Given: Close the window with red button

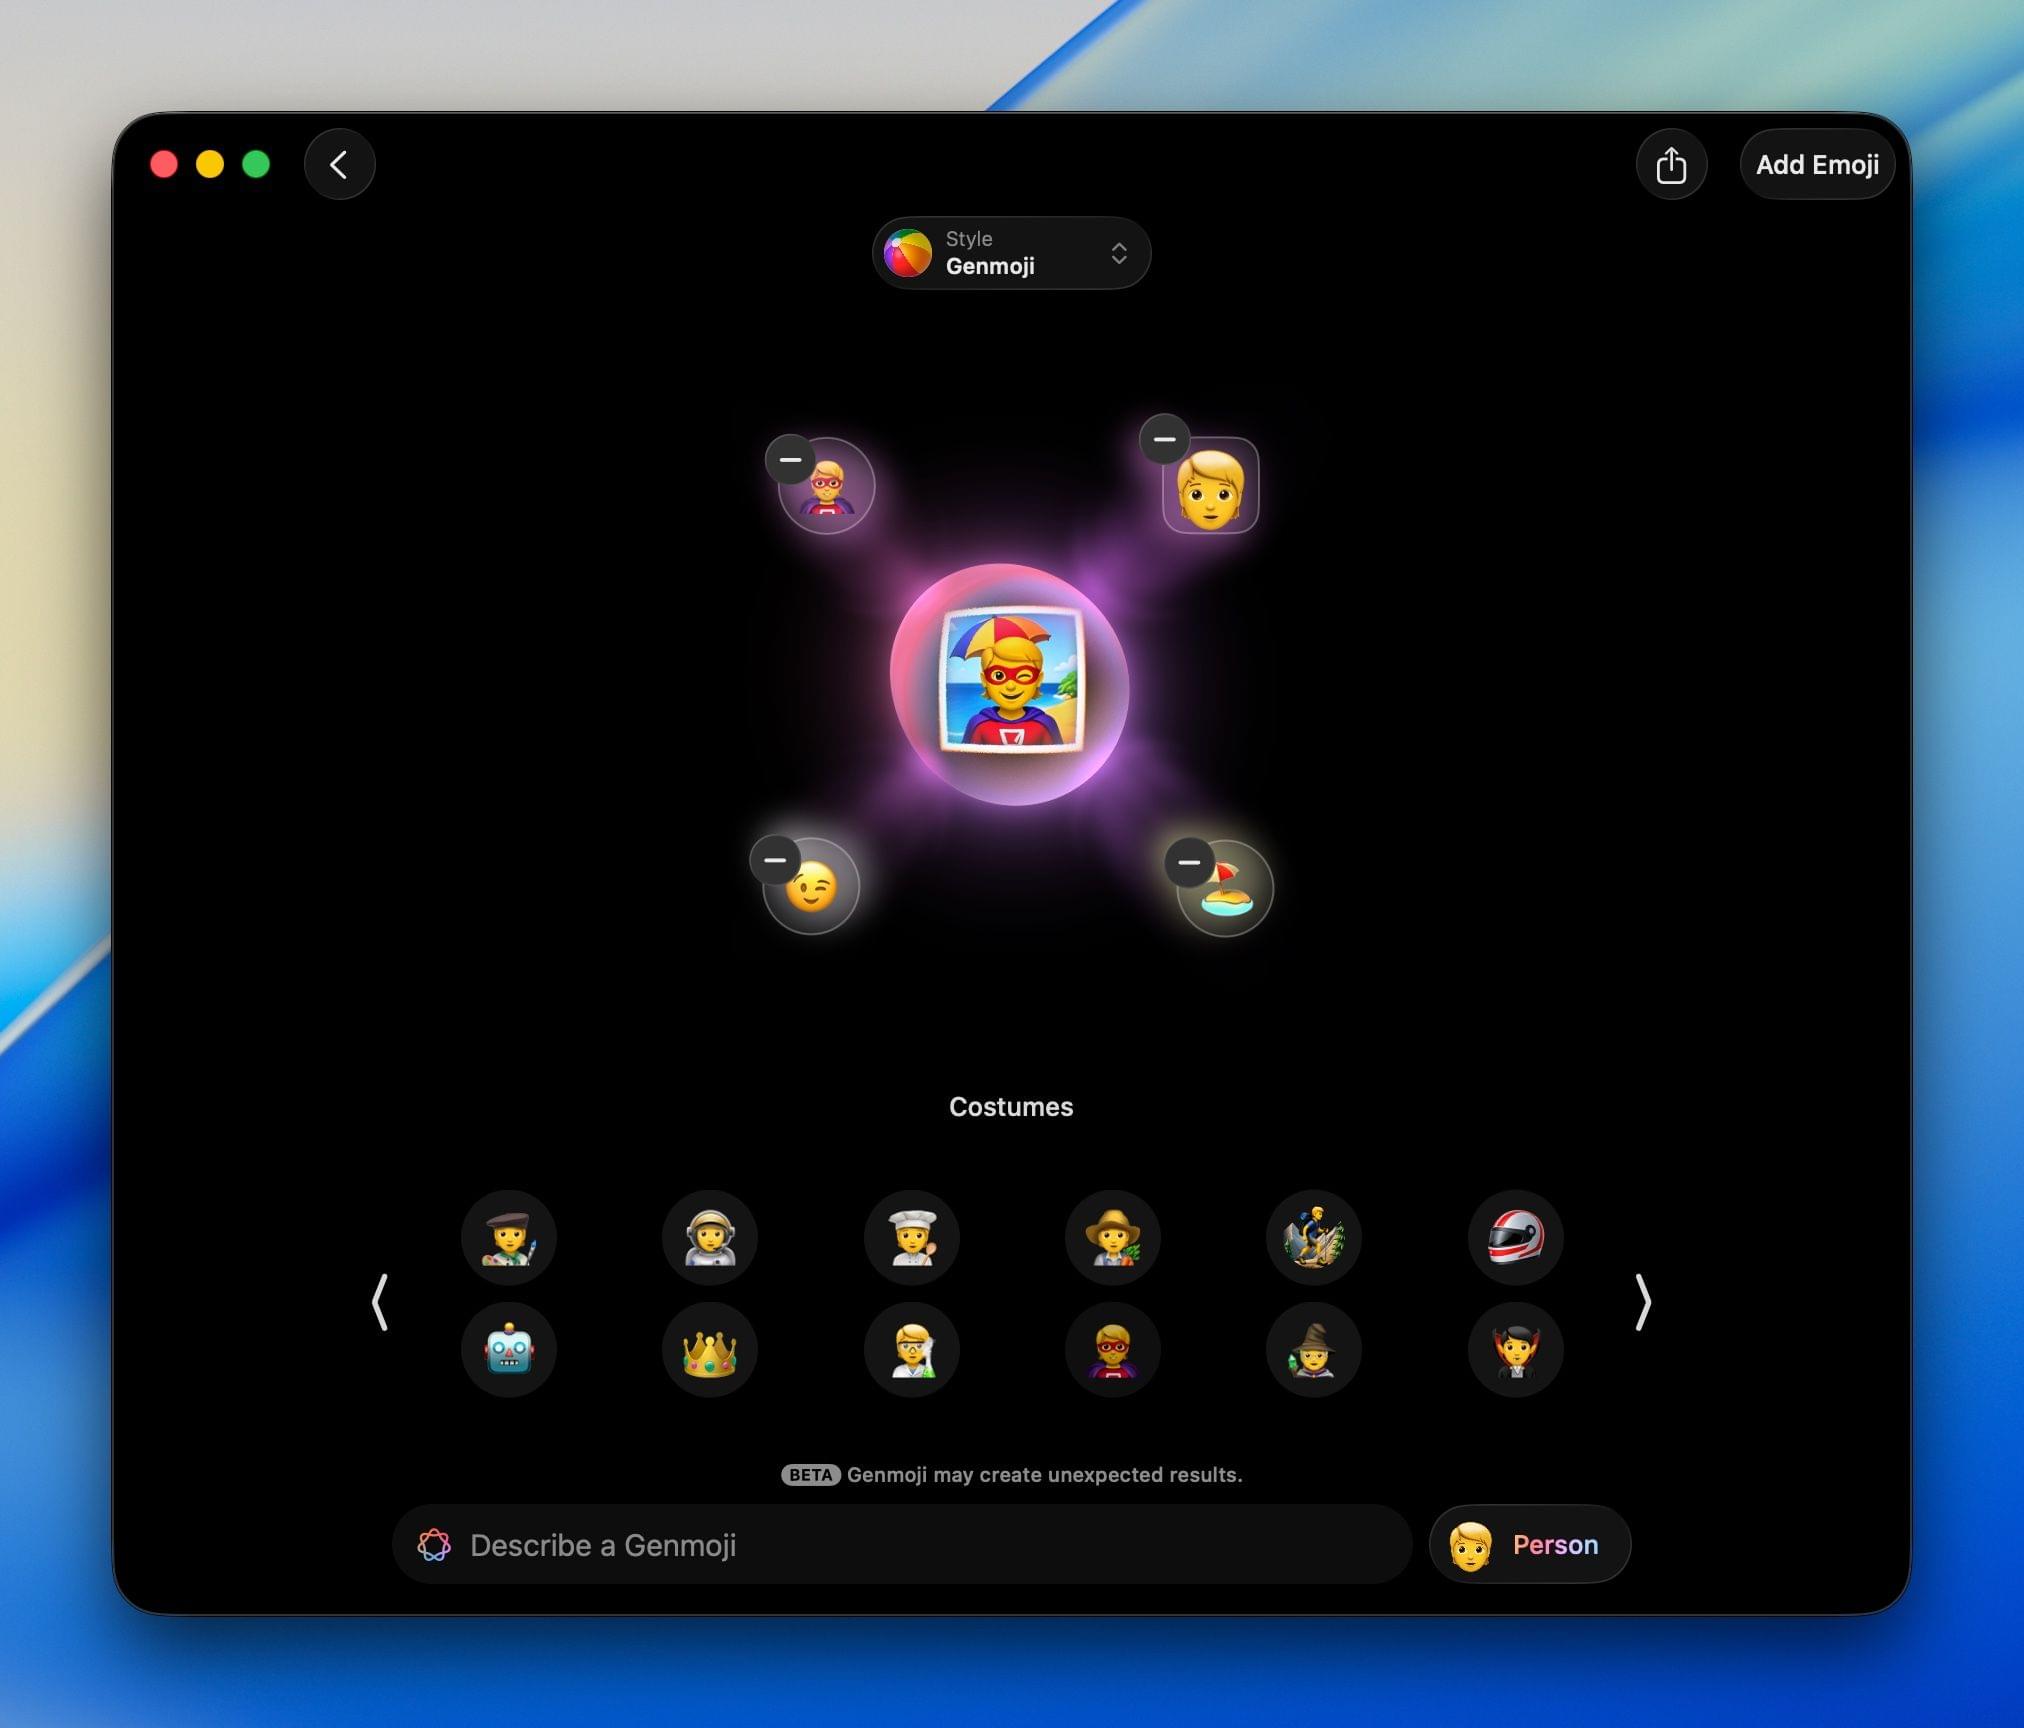Looking at the screenshot, I should [x=164, y=164].
